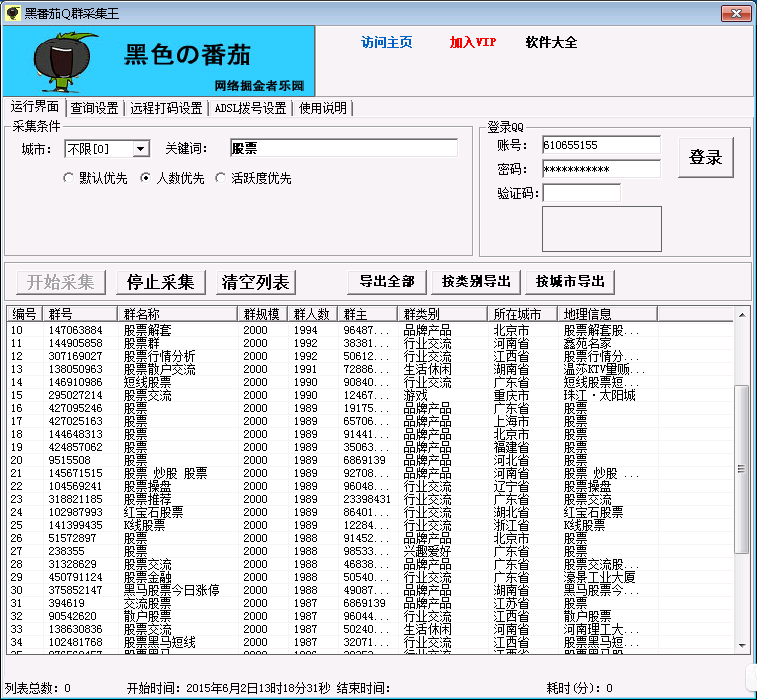Sort by the 群人数 column header
Viewport: 757px width, 700px height.
(x=312, y=314)
